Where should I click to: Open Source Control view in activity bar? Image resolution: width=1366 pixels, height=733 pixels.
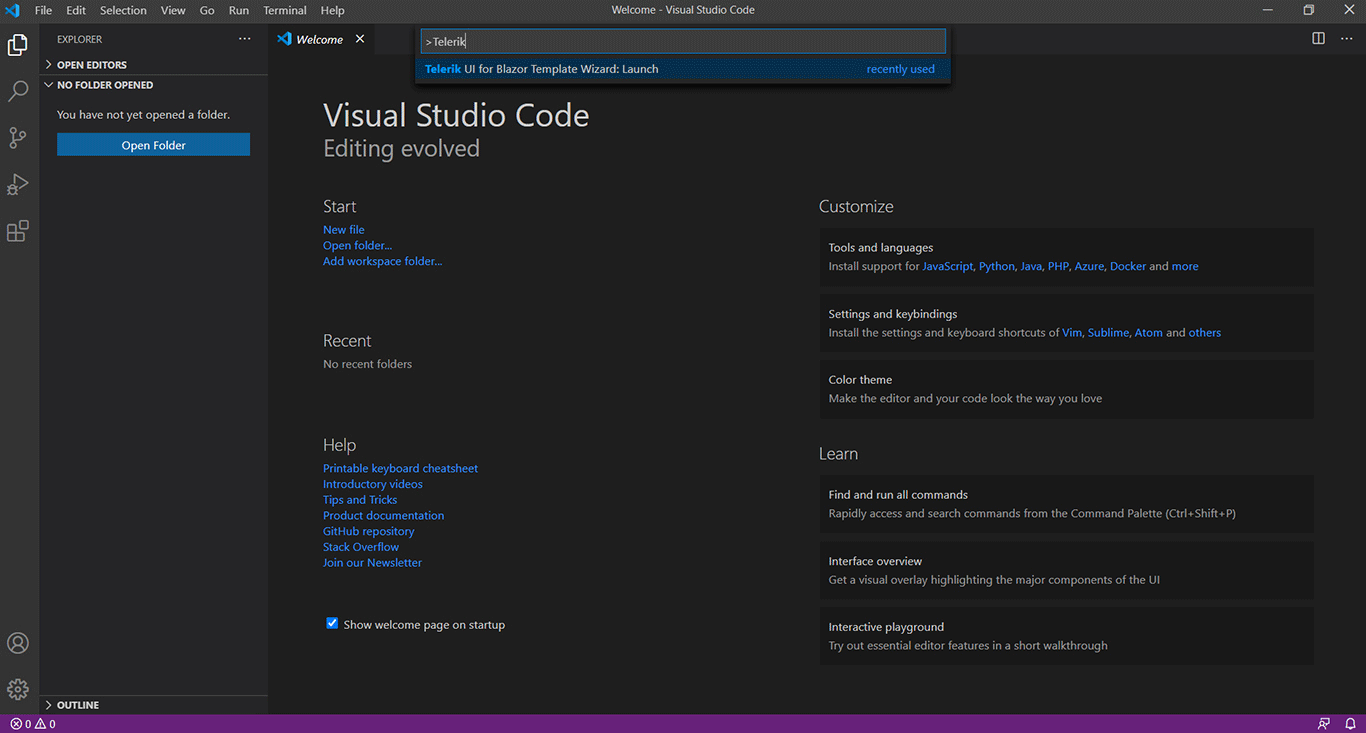(18, 138)
